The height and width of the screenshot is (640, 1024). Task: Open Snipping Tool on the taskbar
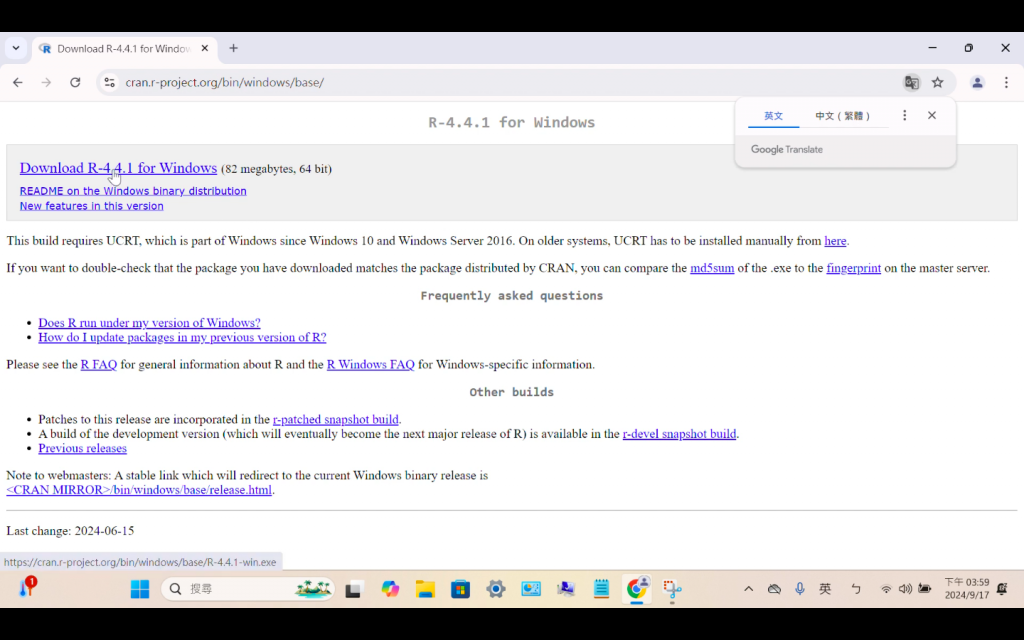[x=672, y=589]
